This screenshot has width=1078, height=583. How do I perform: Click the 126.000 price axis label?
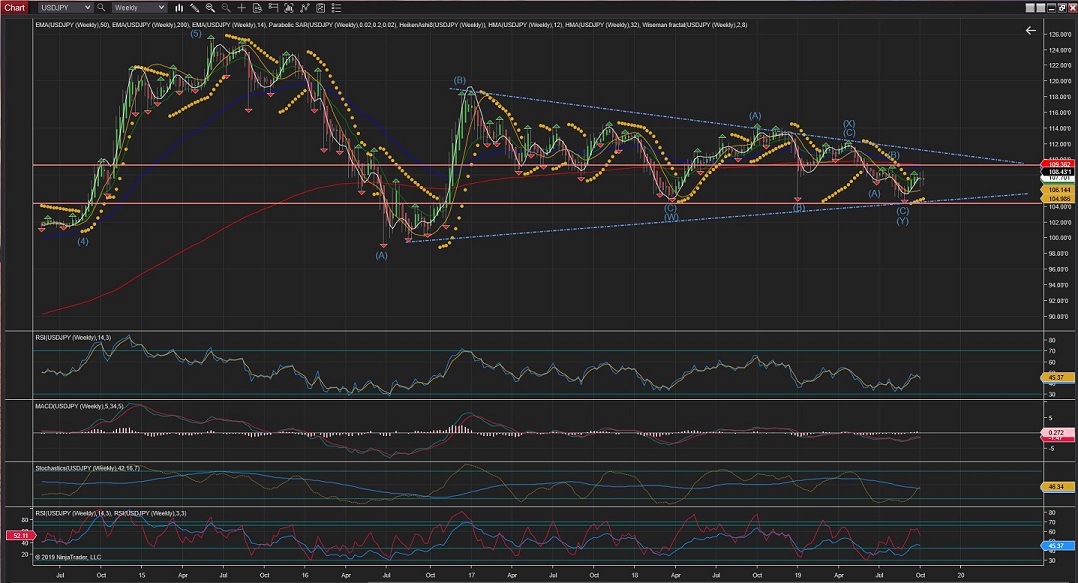pos(1059,34)
